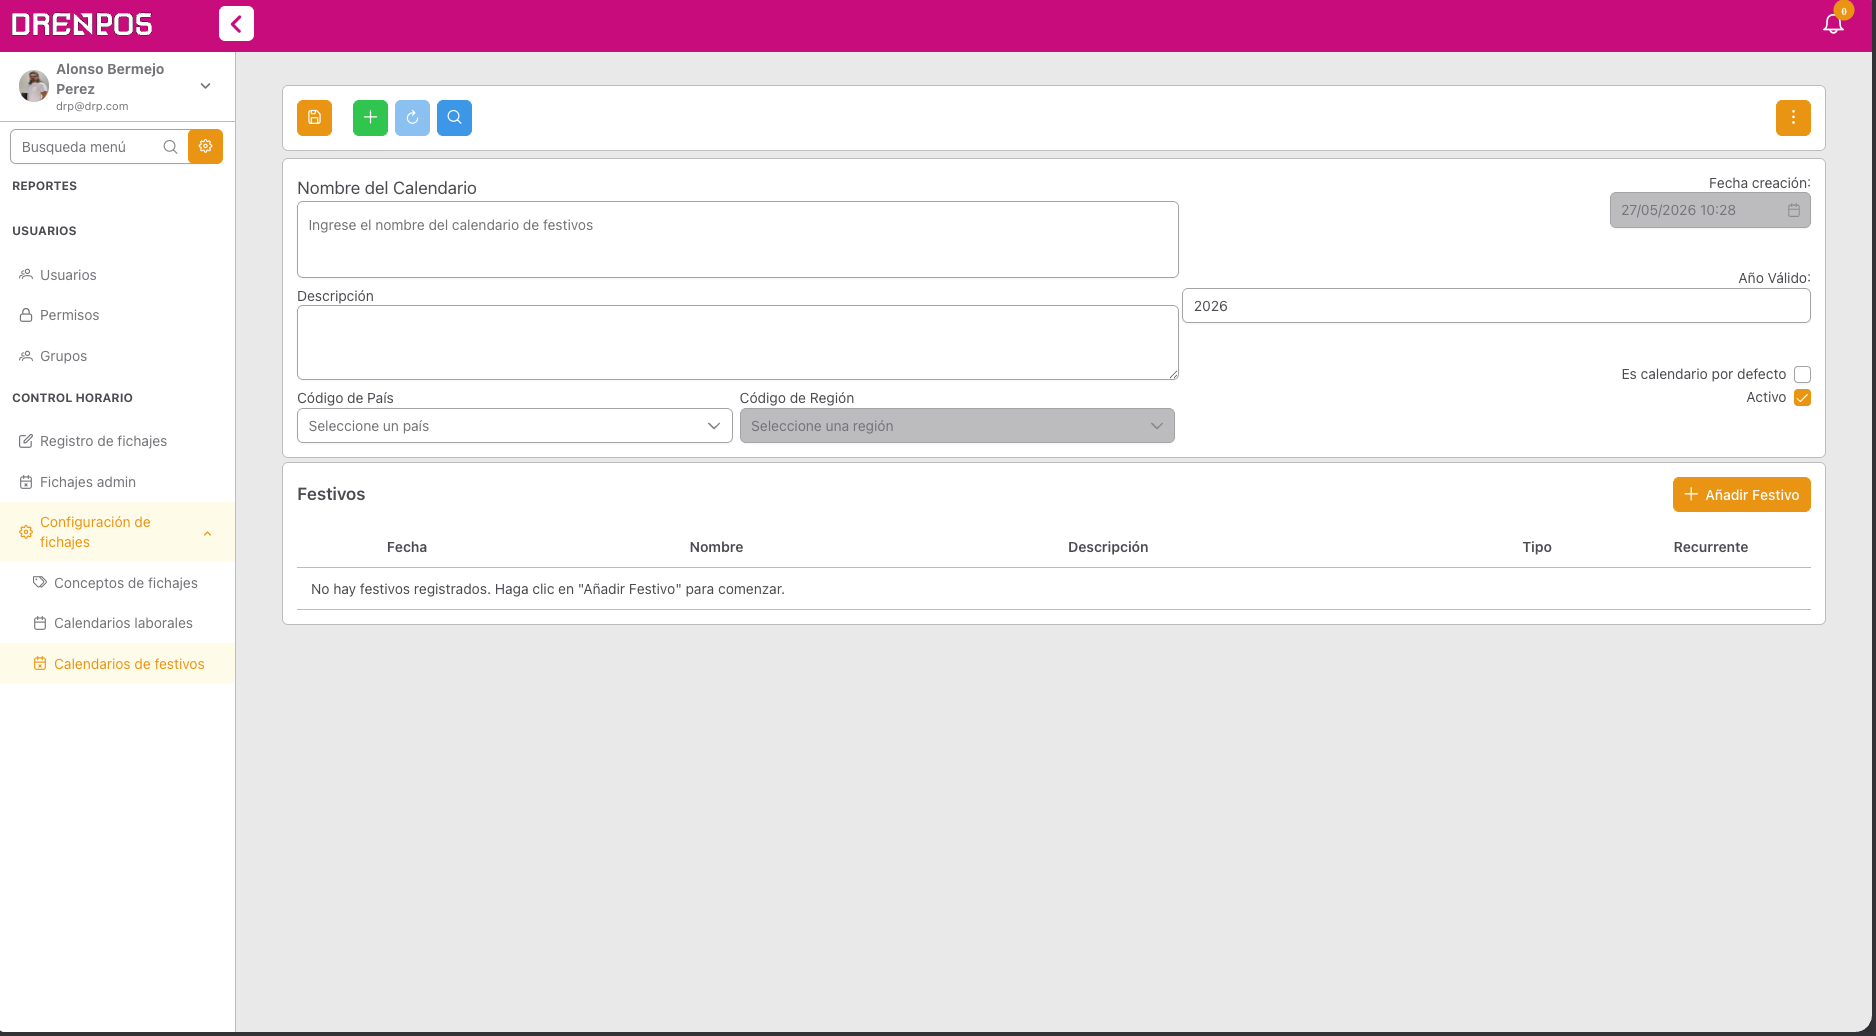Image resolution: width=1876 pixels, height=1036 pixels.
Task: Click the Calendarios laborales calendar icon
Action: click(x=40, y=623)
